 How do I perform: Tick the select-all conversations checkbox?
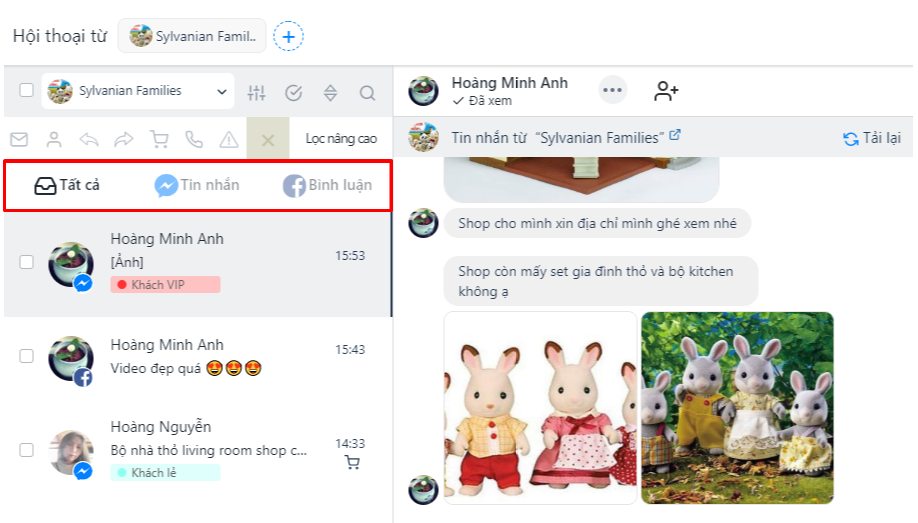(x=26, y=90)
